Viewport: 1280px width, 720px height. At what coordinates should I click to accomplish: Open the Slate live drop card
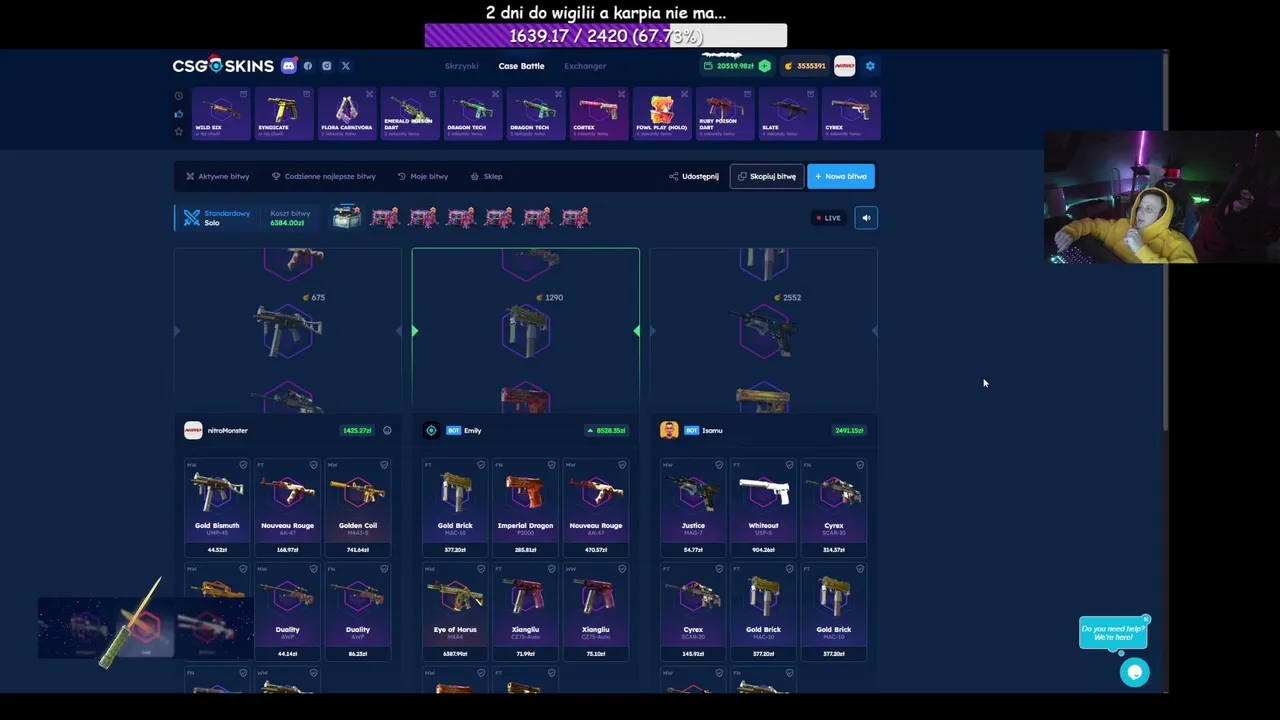(x=787, y=113)
